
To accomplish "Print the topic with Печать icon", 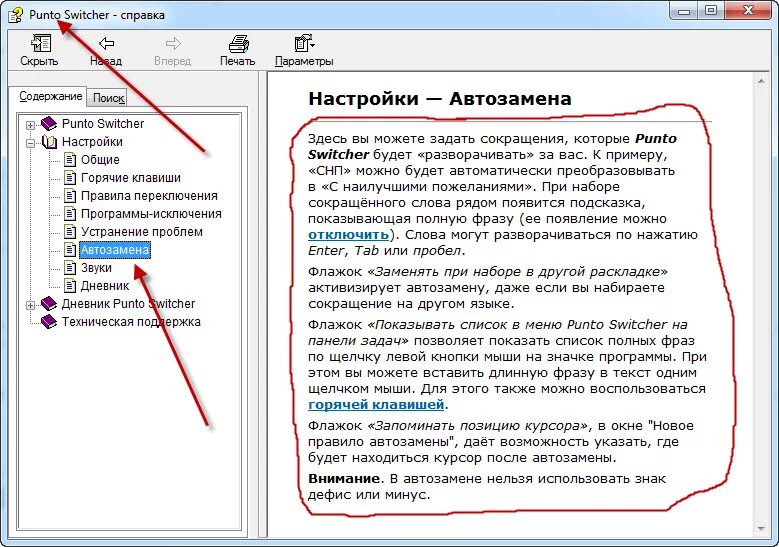I will [x=238, y=44].
